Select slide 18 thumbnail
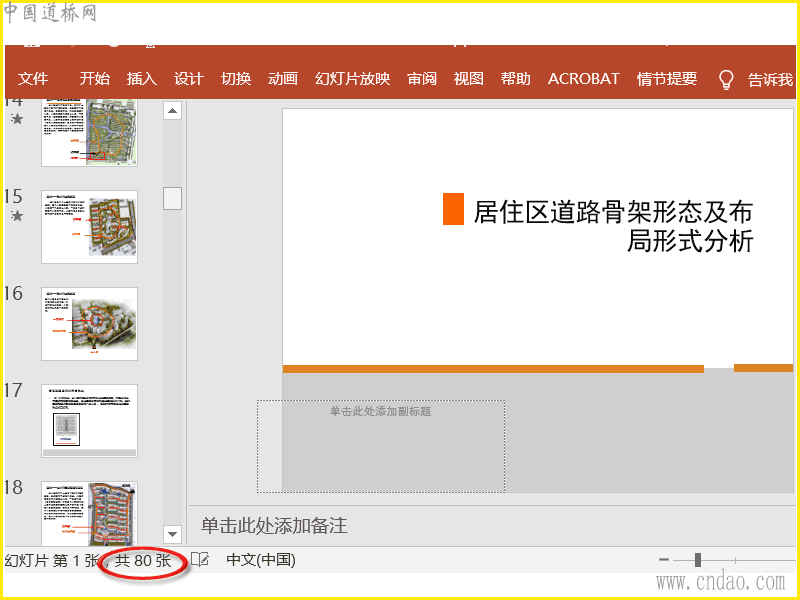Screen dimensions: 800x600 click(89, 514)
